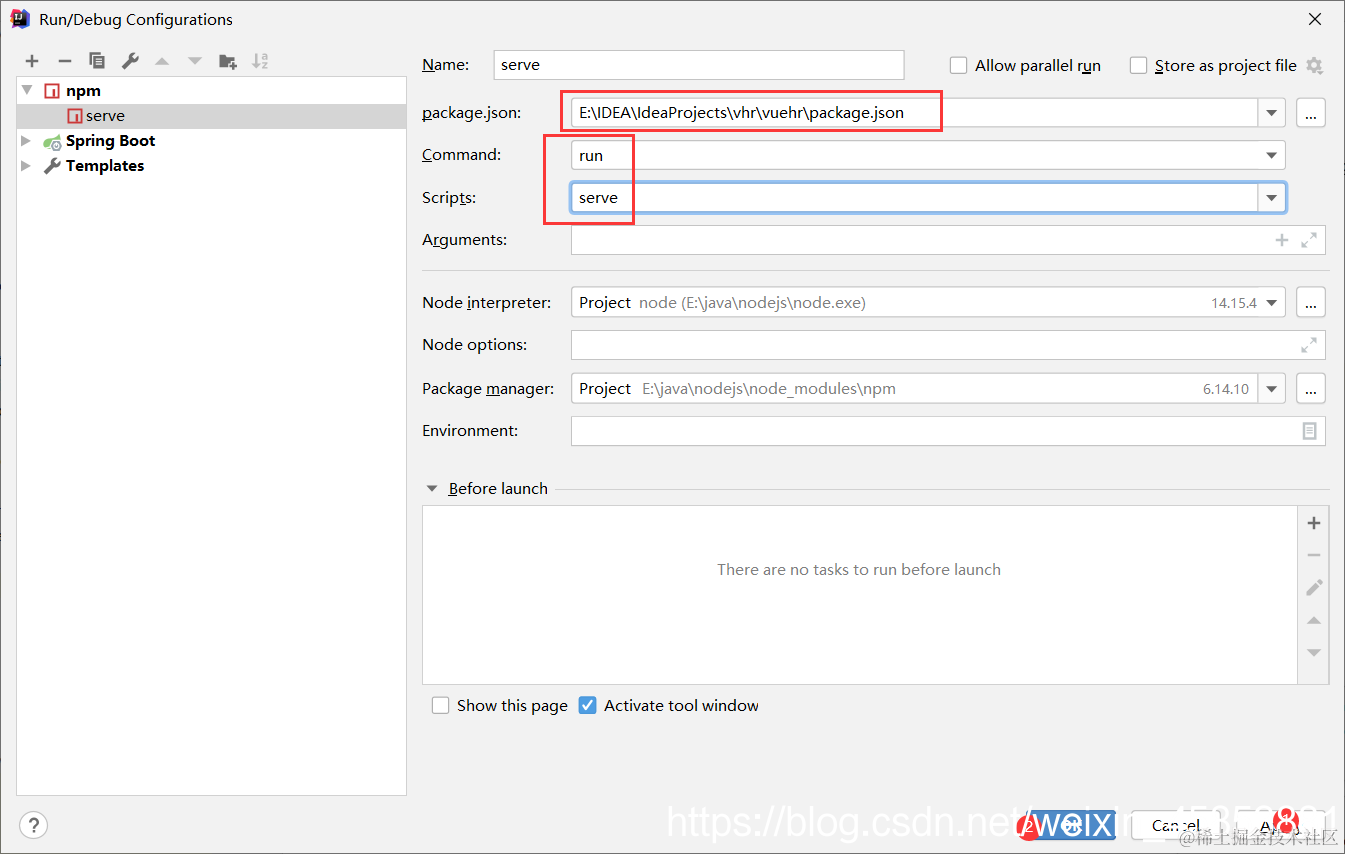Click the Node options input field
The image size is (1345, 854).
948,345
